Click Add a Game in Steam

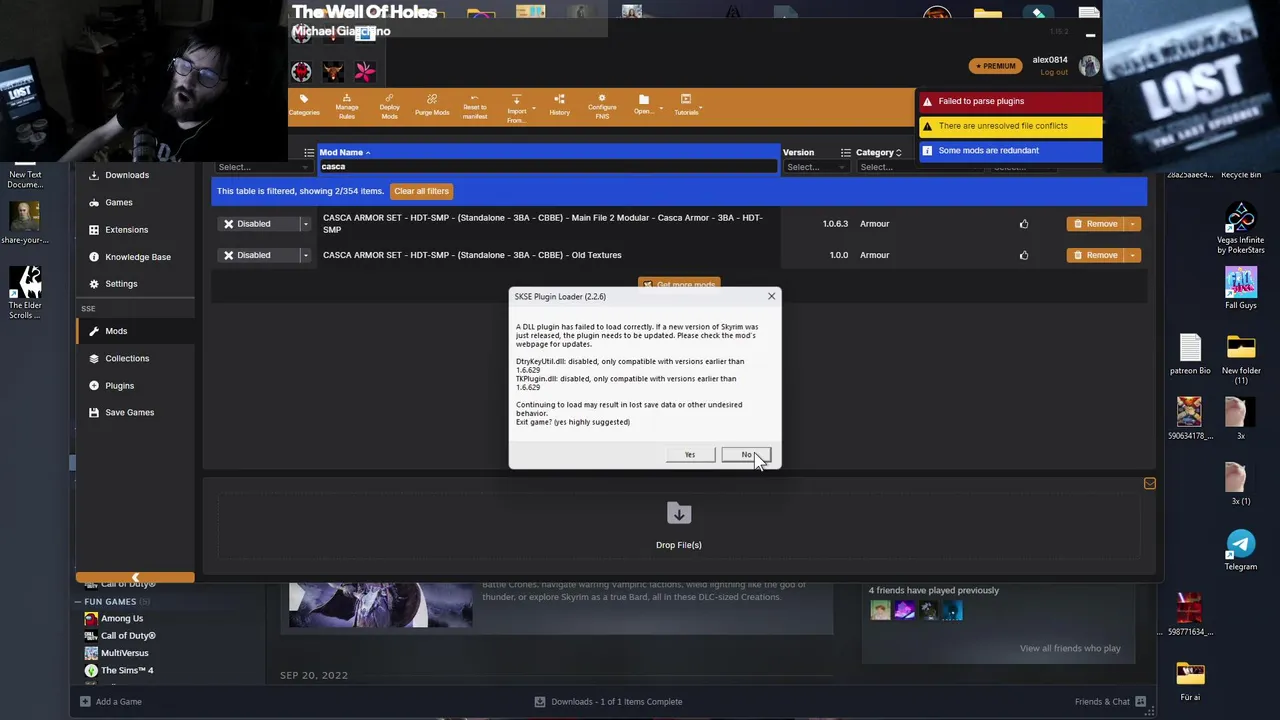pos(111,702)
